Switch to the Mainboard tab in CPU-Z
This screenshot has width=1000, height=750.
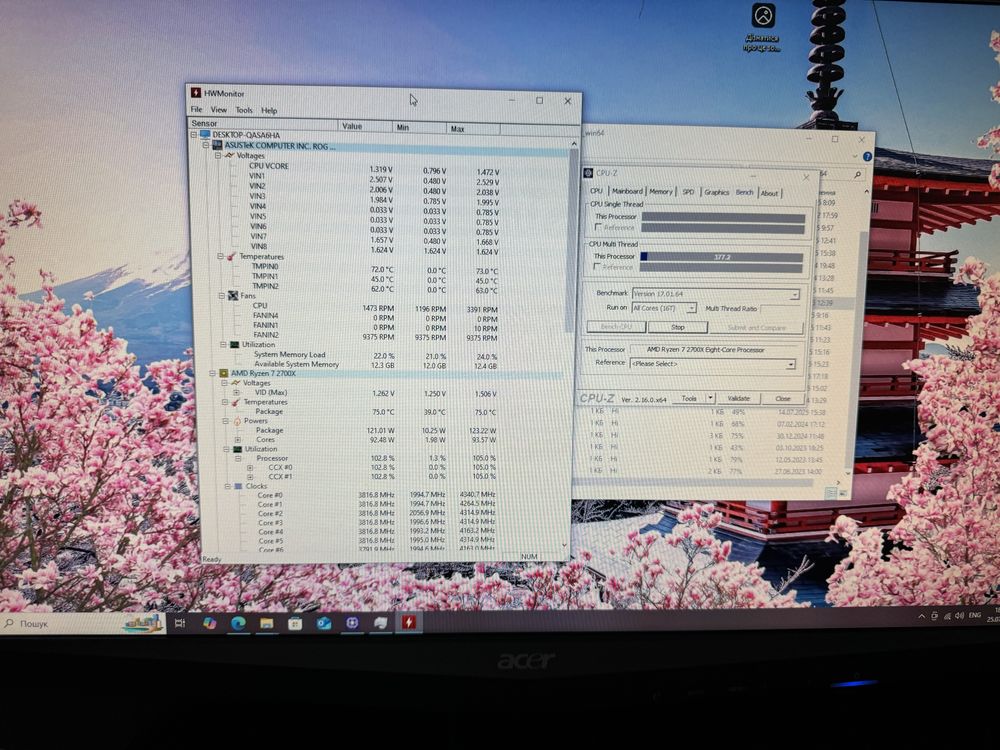click(x=627, y=191)
